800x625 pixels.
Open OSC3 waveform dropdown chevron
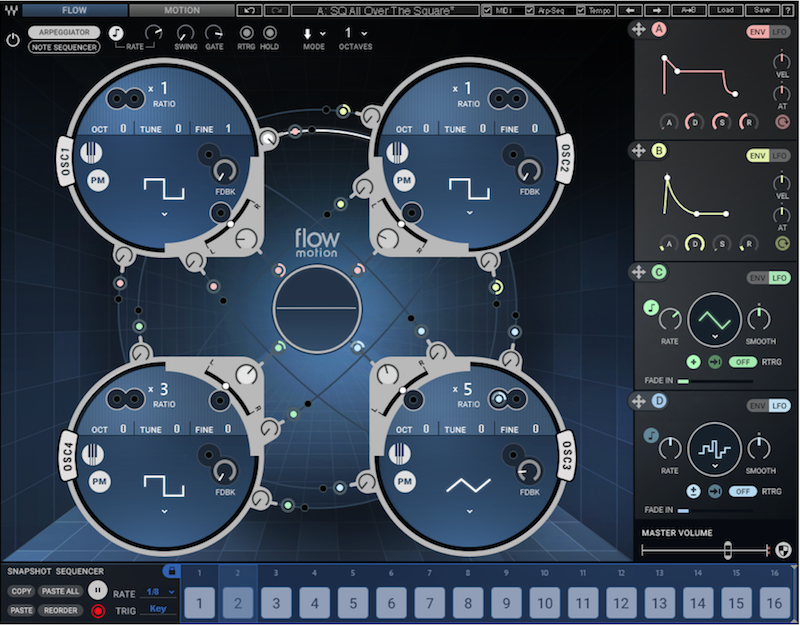coord(469,511)
